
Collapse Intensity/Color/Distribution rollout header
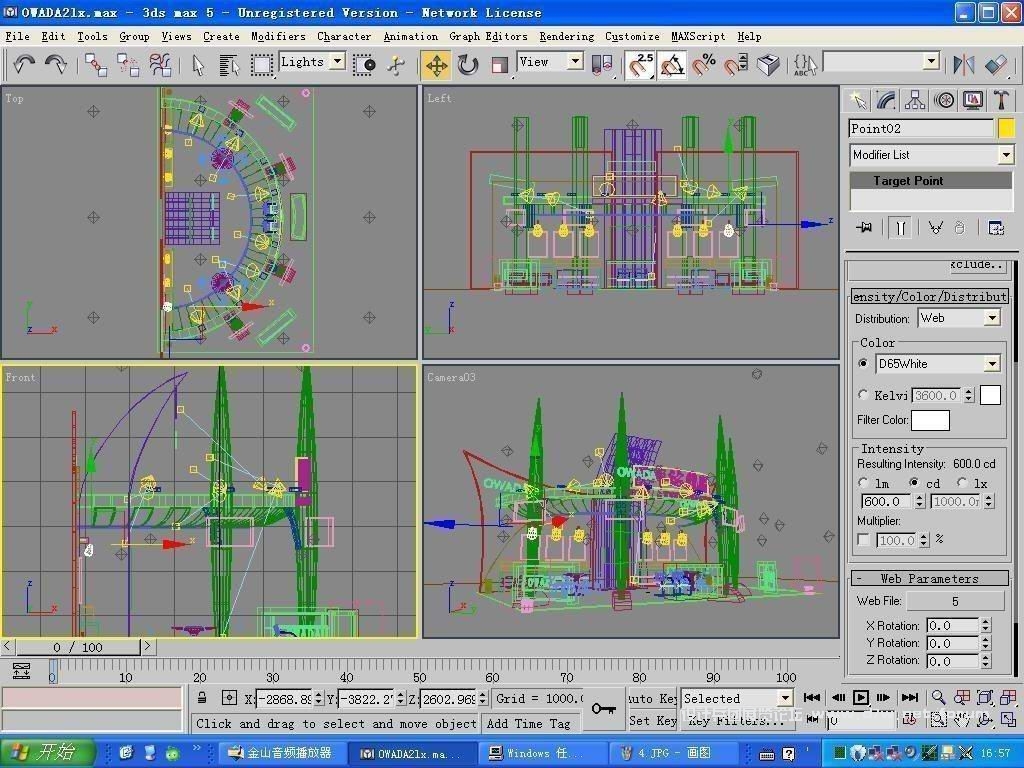click(929, 296)
